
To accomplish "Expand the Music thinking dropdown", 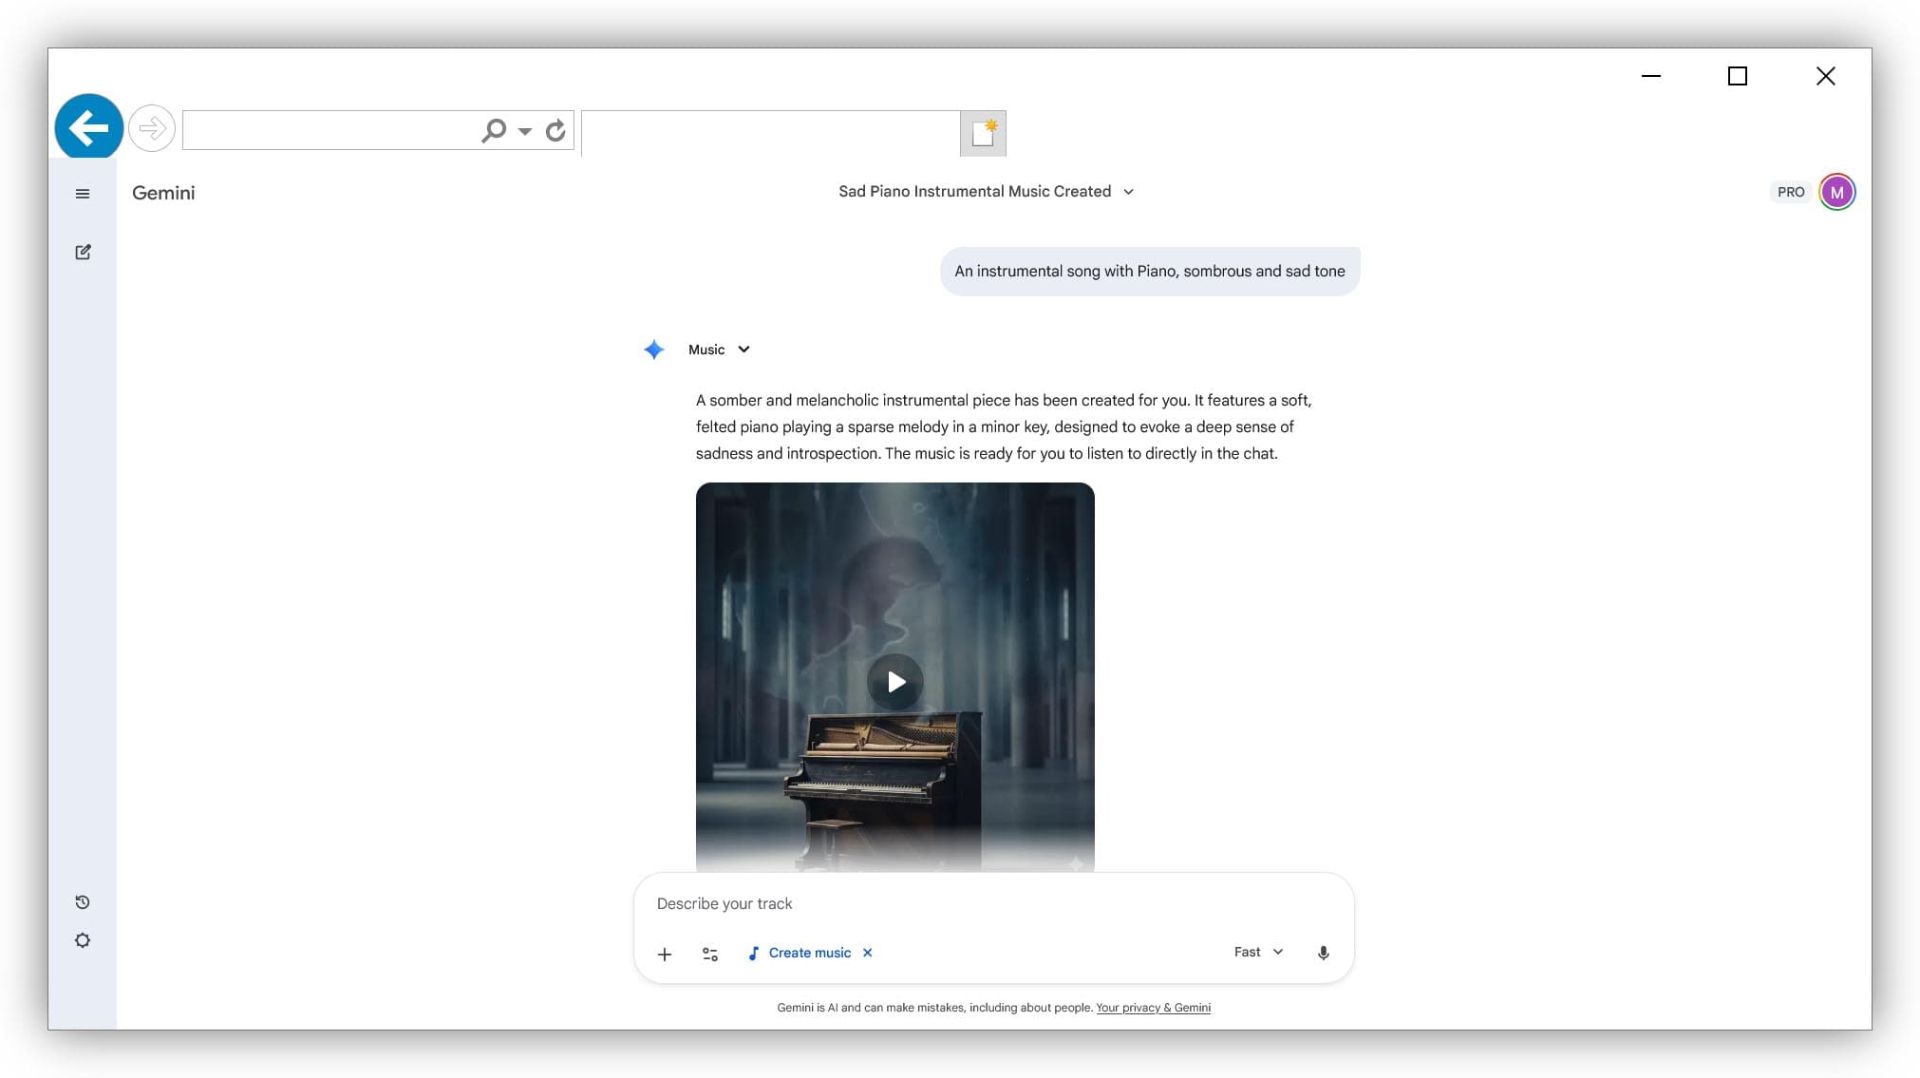I will tap(718, 350).
